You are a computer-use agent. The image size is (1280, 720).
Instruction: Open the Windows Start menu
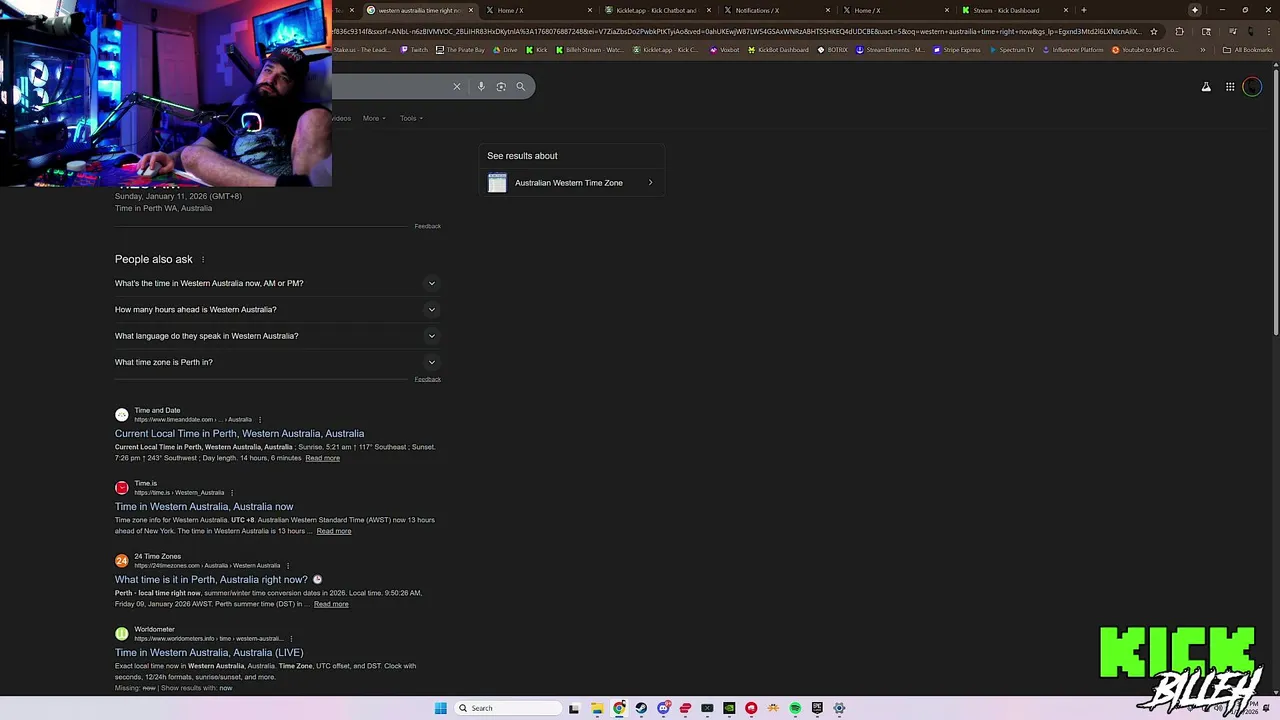(x=440, y=708)
